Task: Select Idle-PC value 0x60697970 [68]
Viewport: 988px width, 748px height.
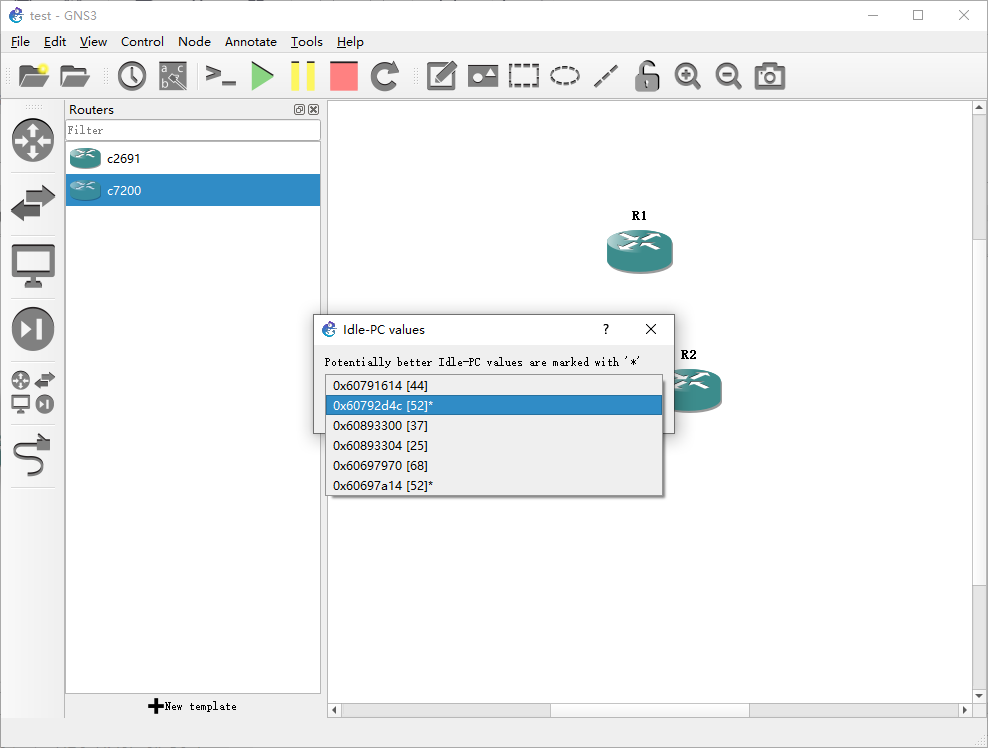Action: pos(494,466)
